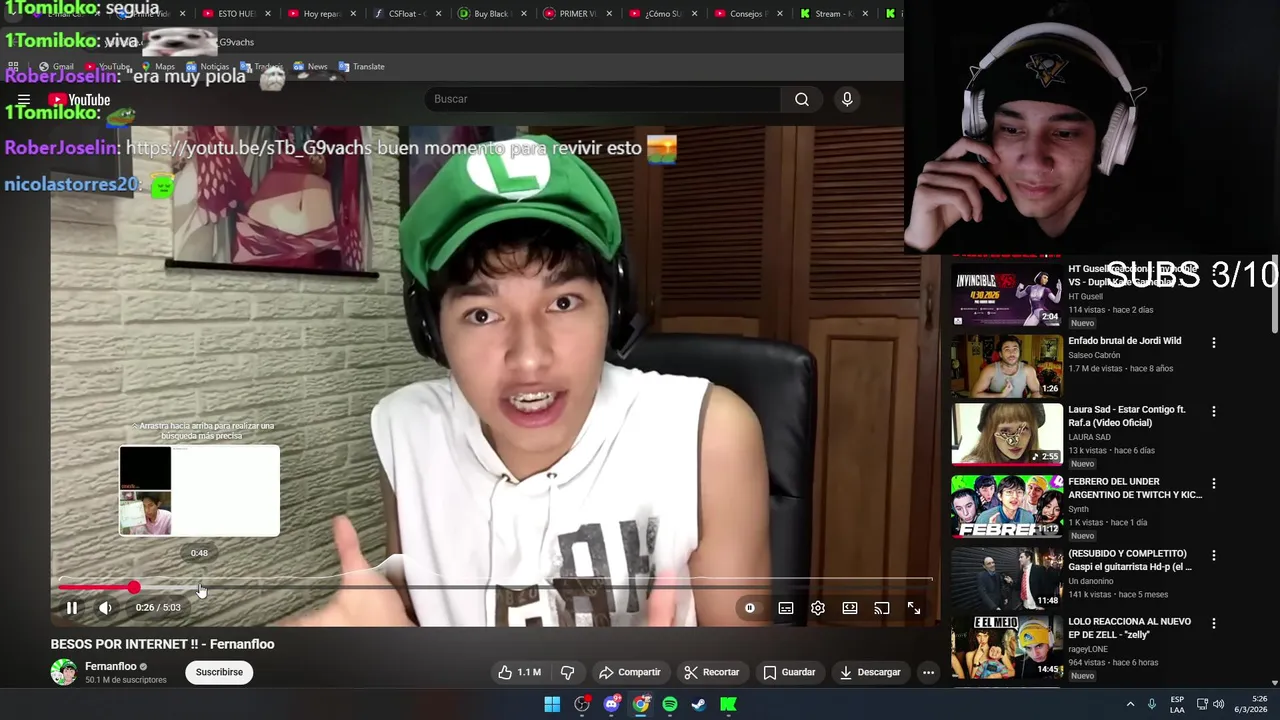1280x720 pixels.
Task: Like the video with thumbs up
Action: click(519, 672)
